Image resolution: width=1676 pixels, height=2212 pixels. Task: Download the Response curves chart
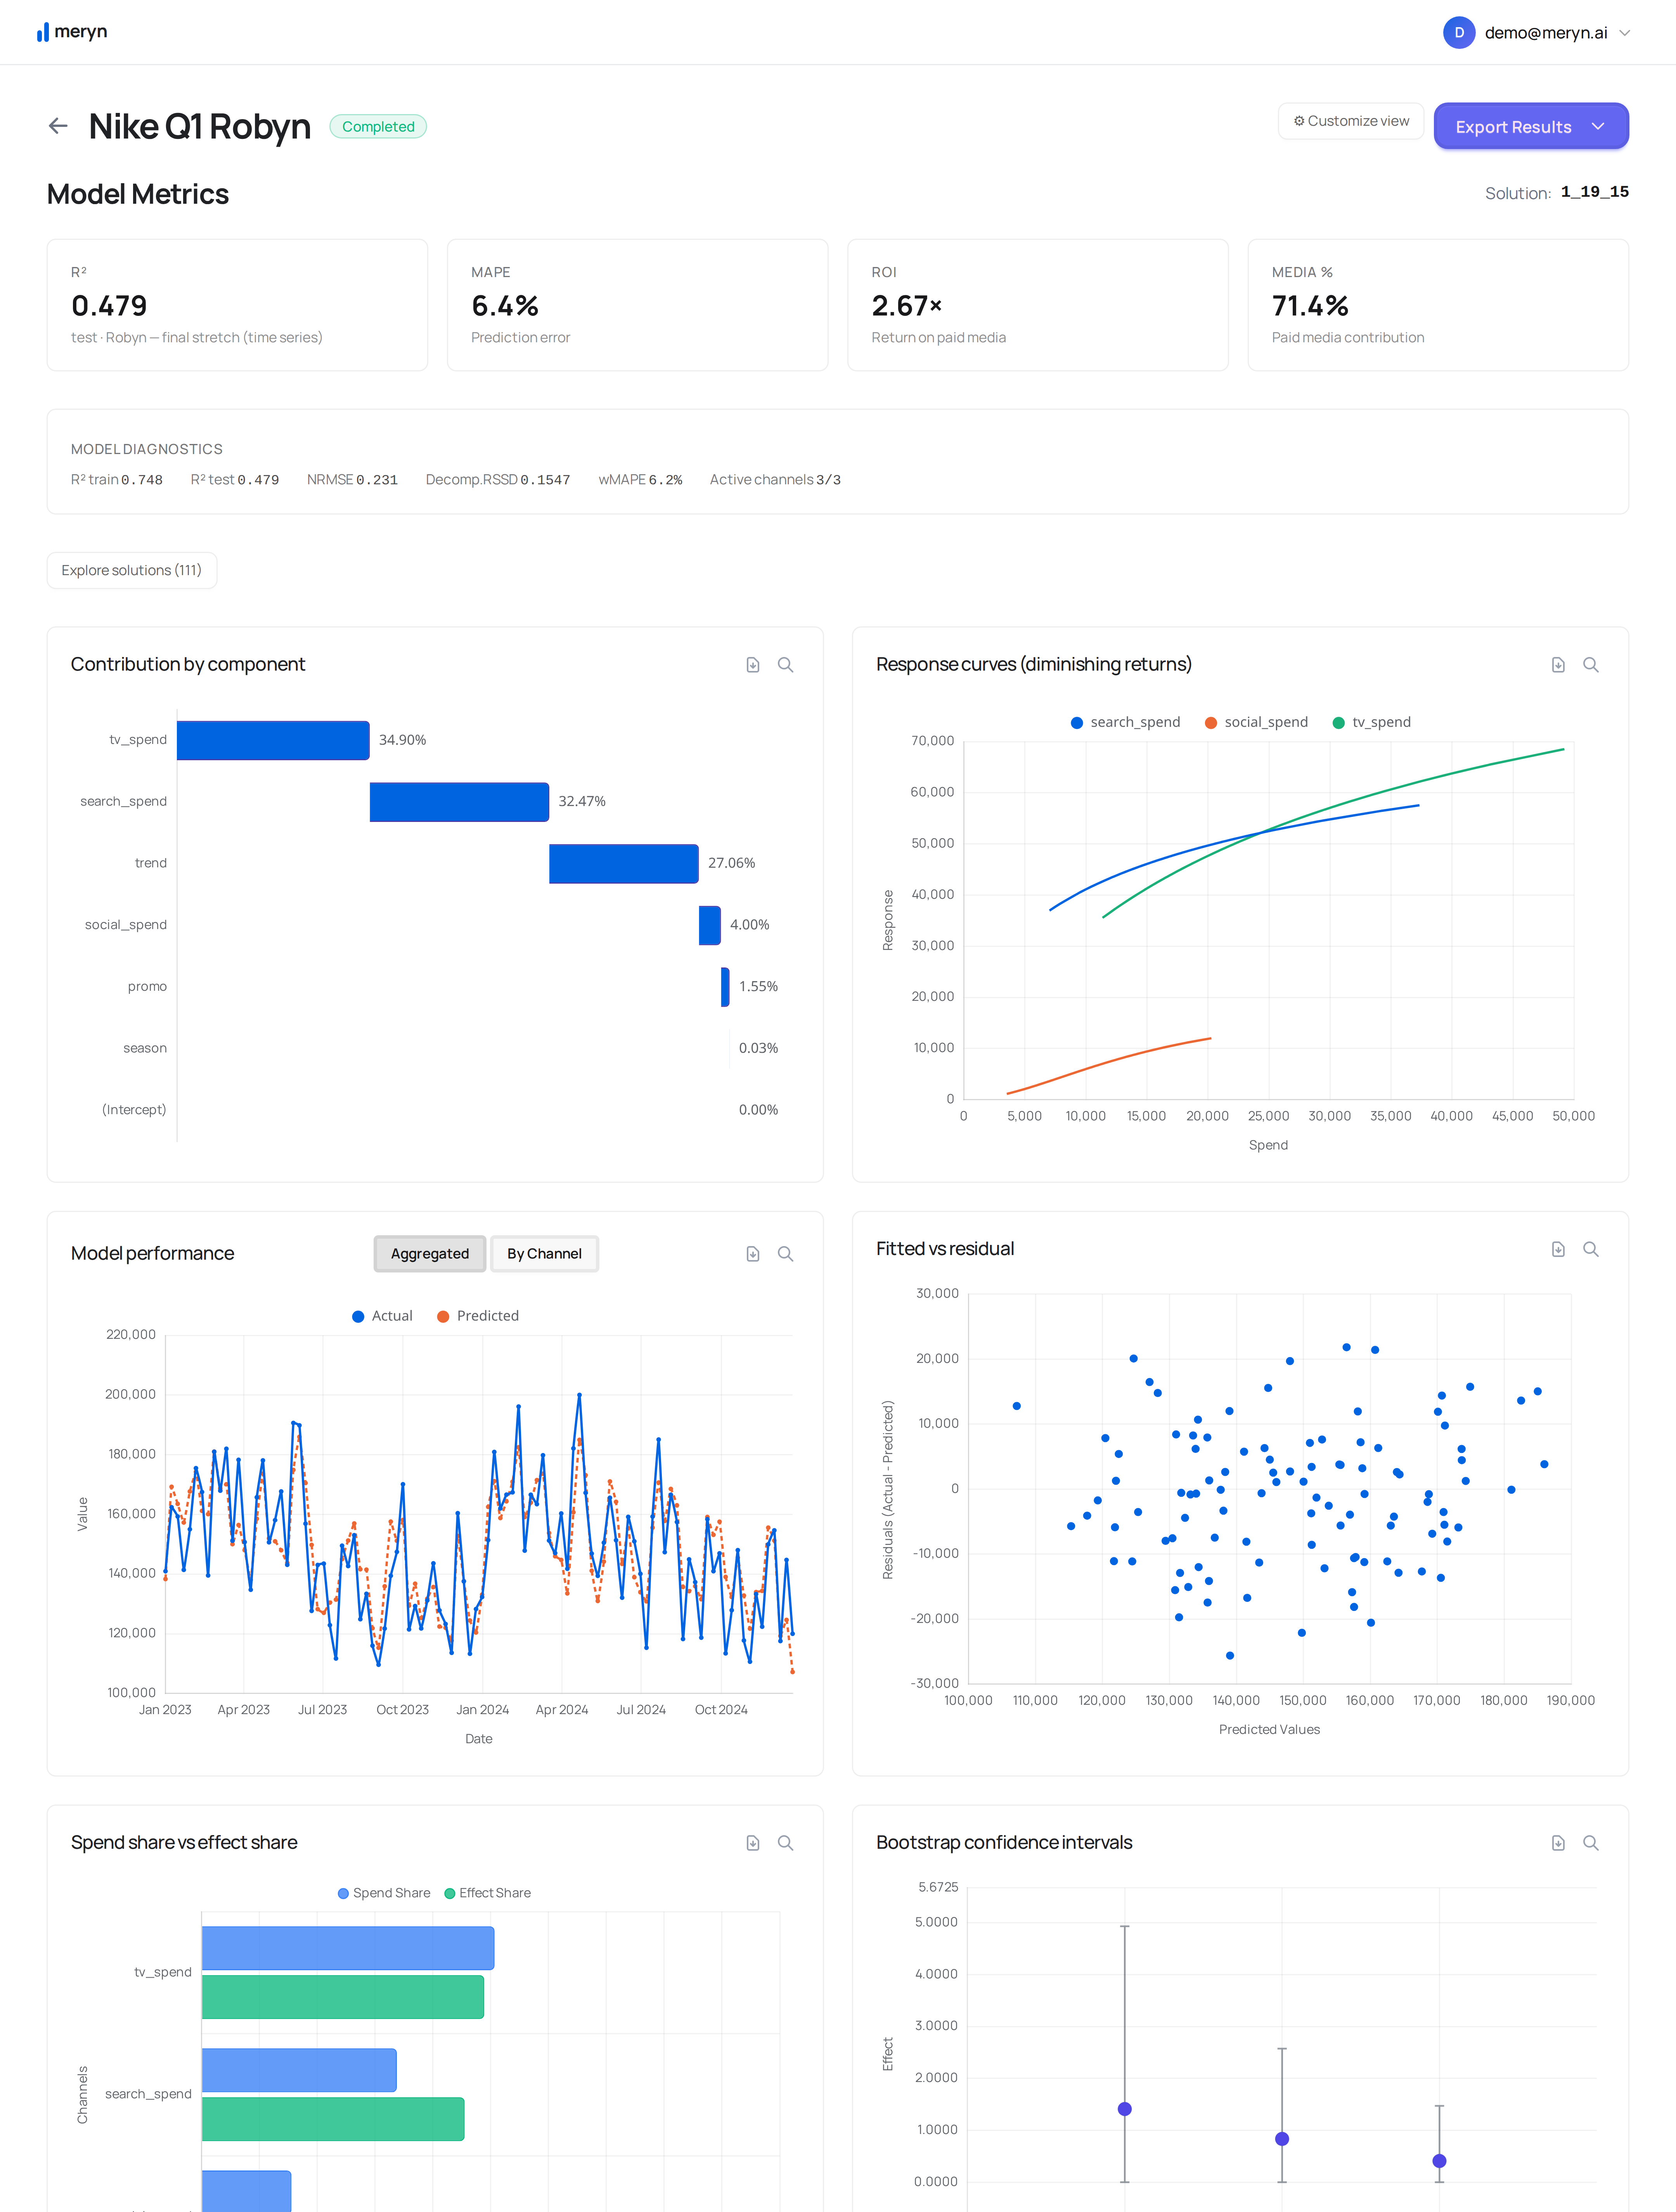[1558, 665]
